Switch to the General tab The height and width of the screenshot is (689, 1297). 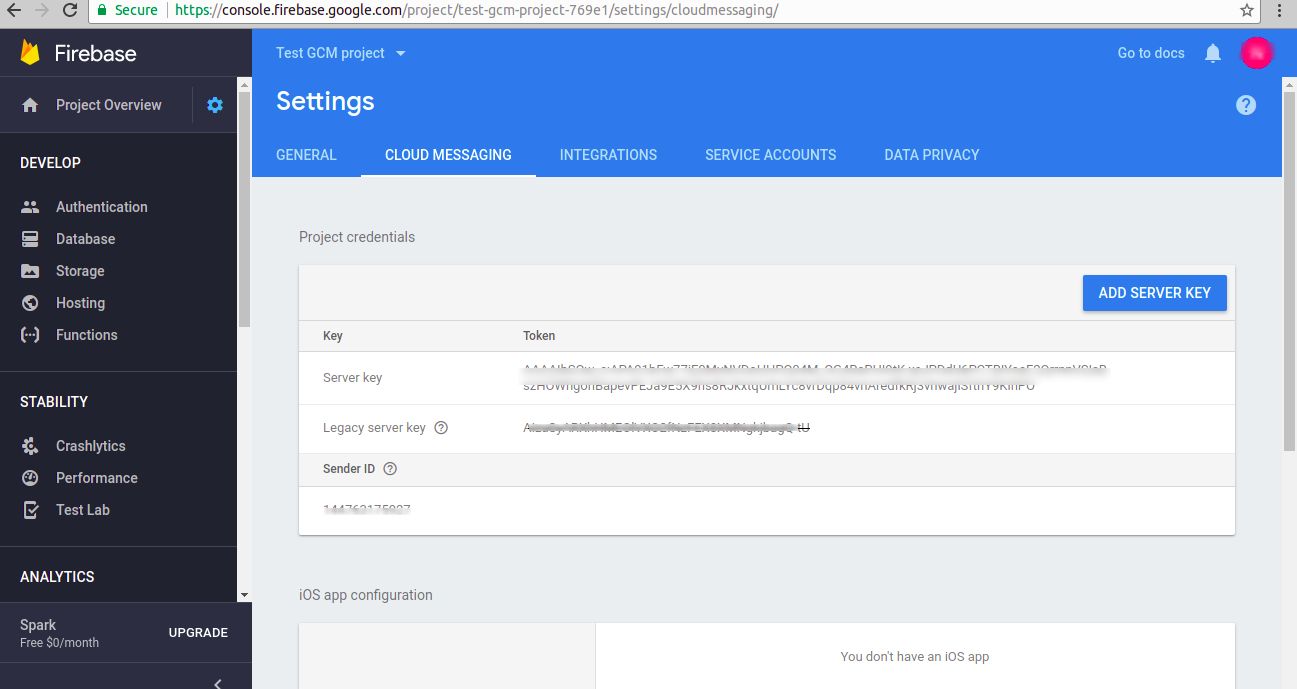[x=306, y=155]
